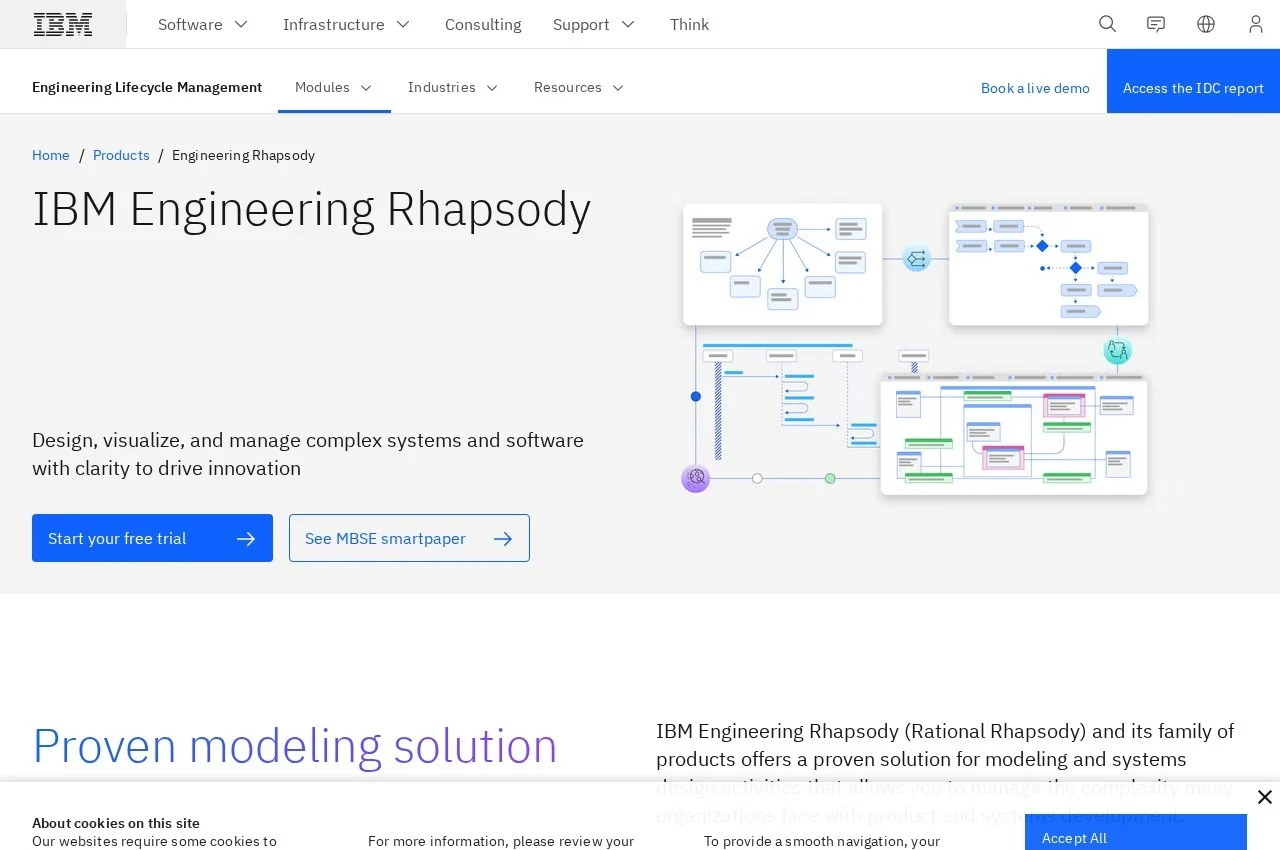
Task: Click Start your free trial button
Action: coord(152,538)
